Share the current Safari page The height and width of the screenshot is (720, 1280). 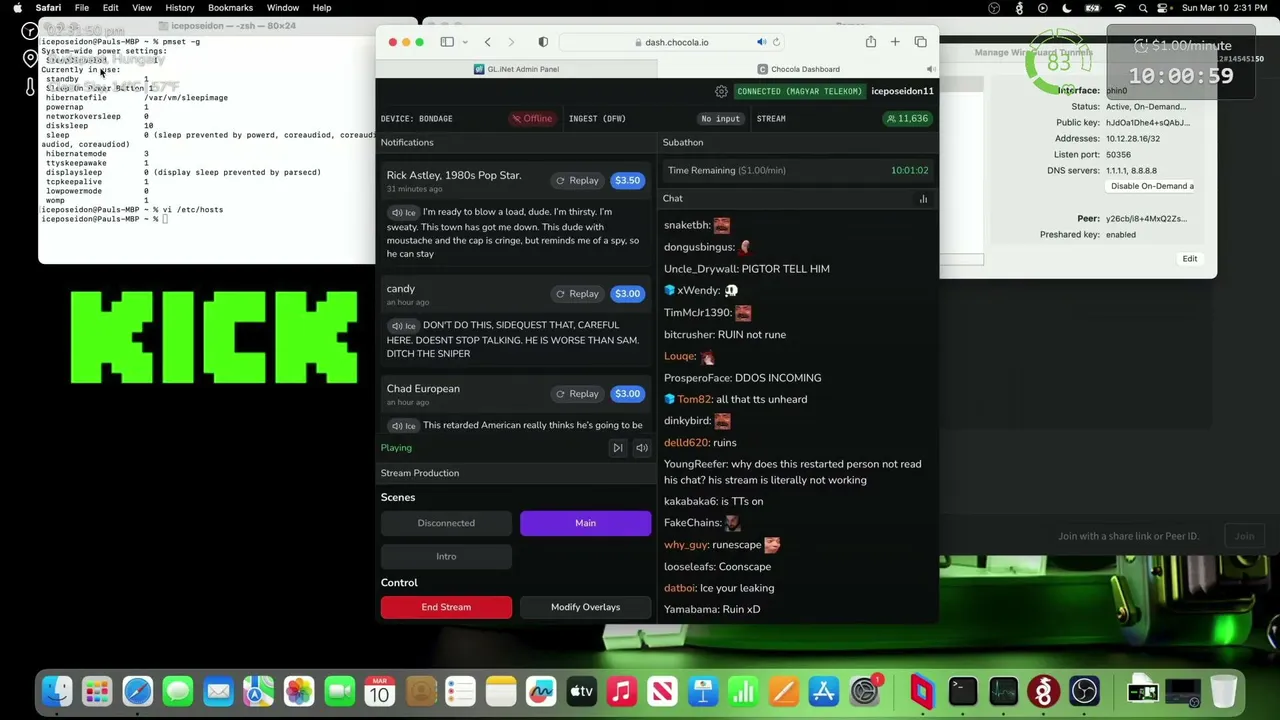click(x=871, y=42)
